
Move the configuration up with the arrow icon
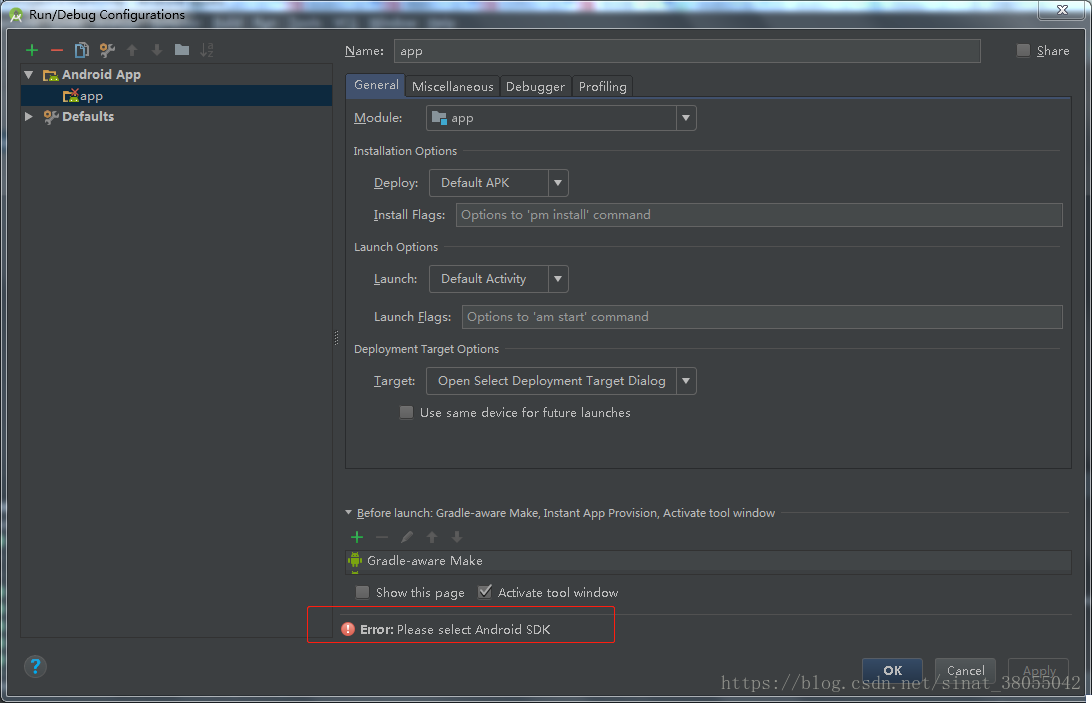click(132, 49)
